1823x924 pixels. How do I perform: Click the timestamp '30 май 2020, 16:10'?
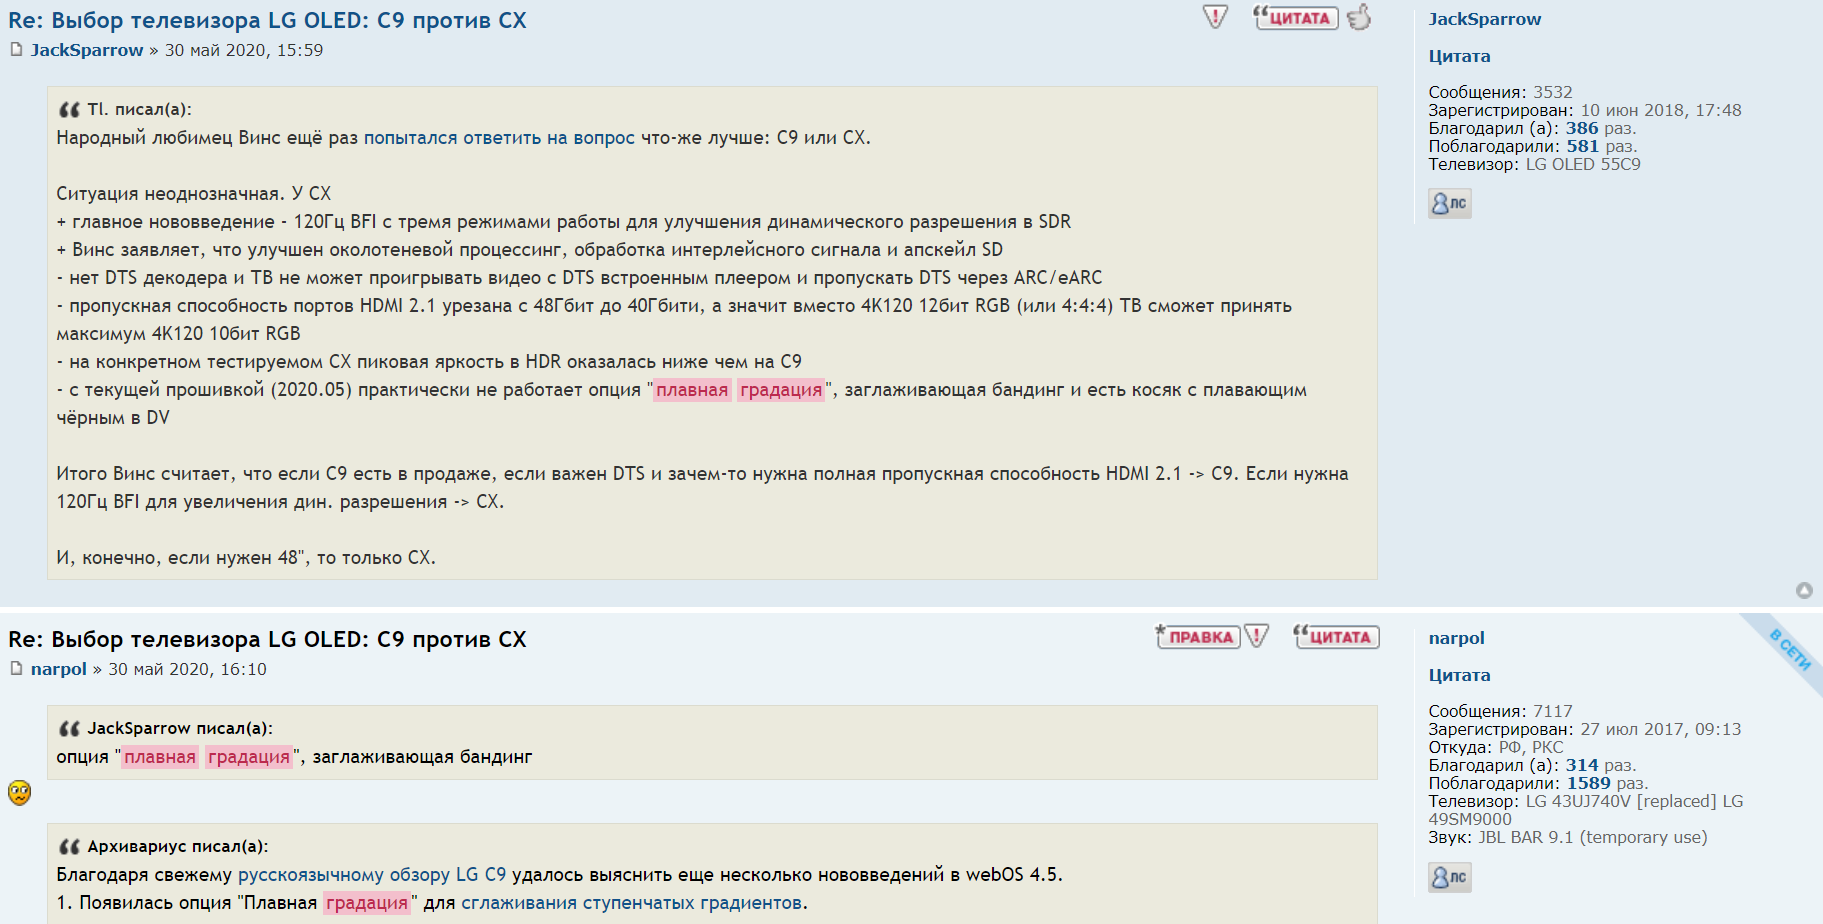pos(187,669)
